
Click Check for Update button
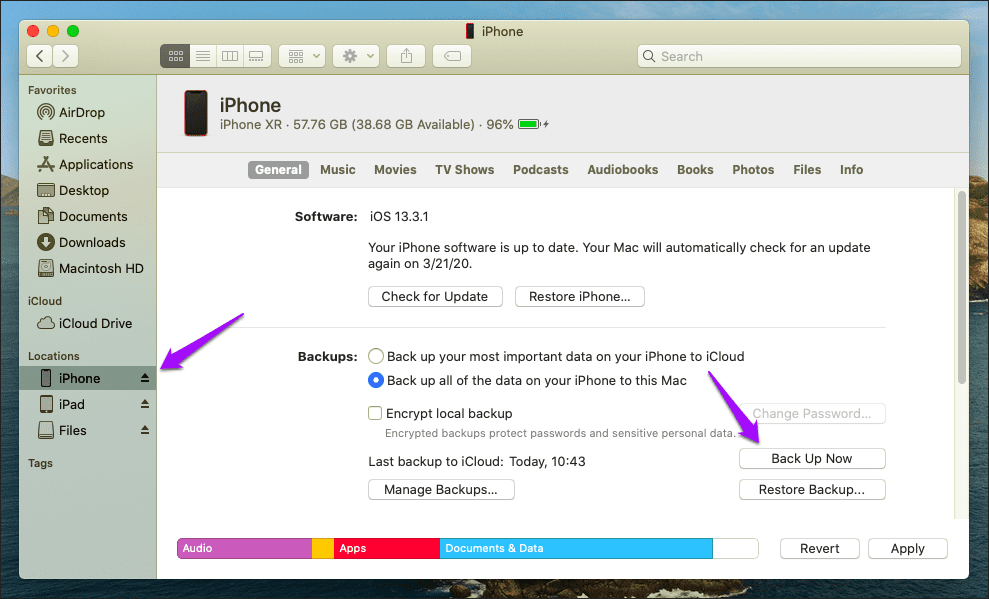tap(435, 296)
